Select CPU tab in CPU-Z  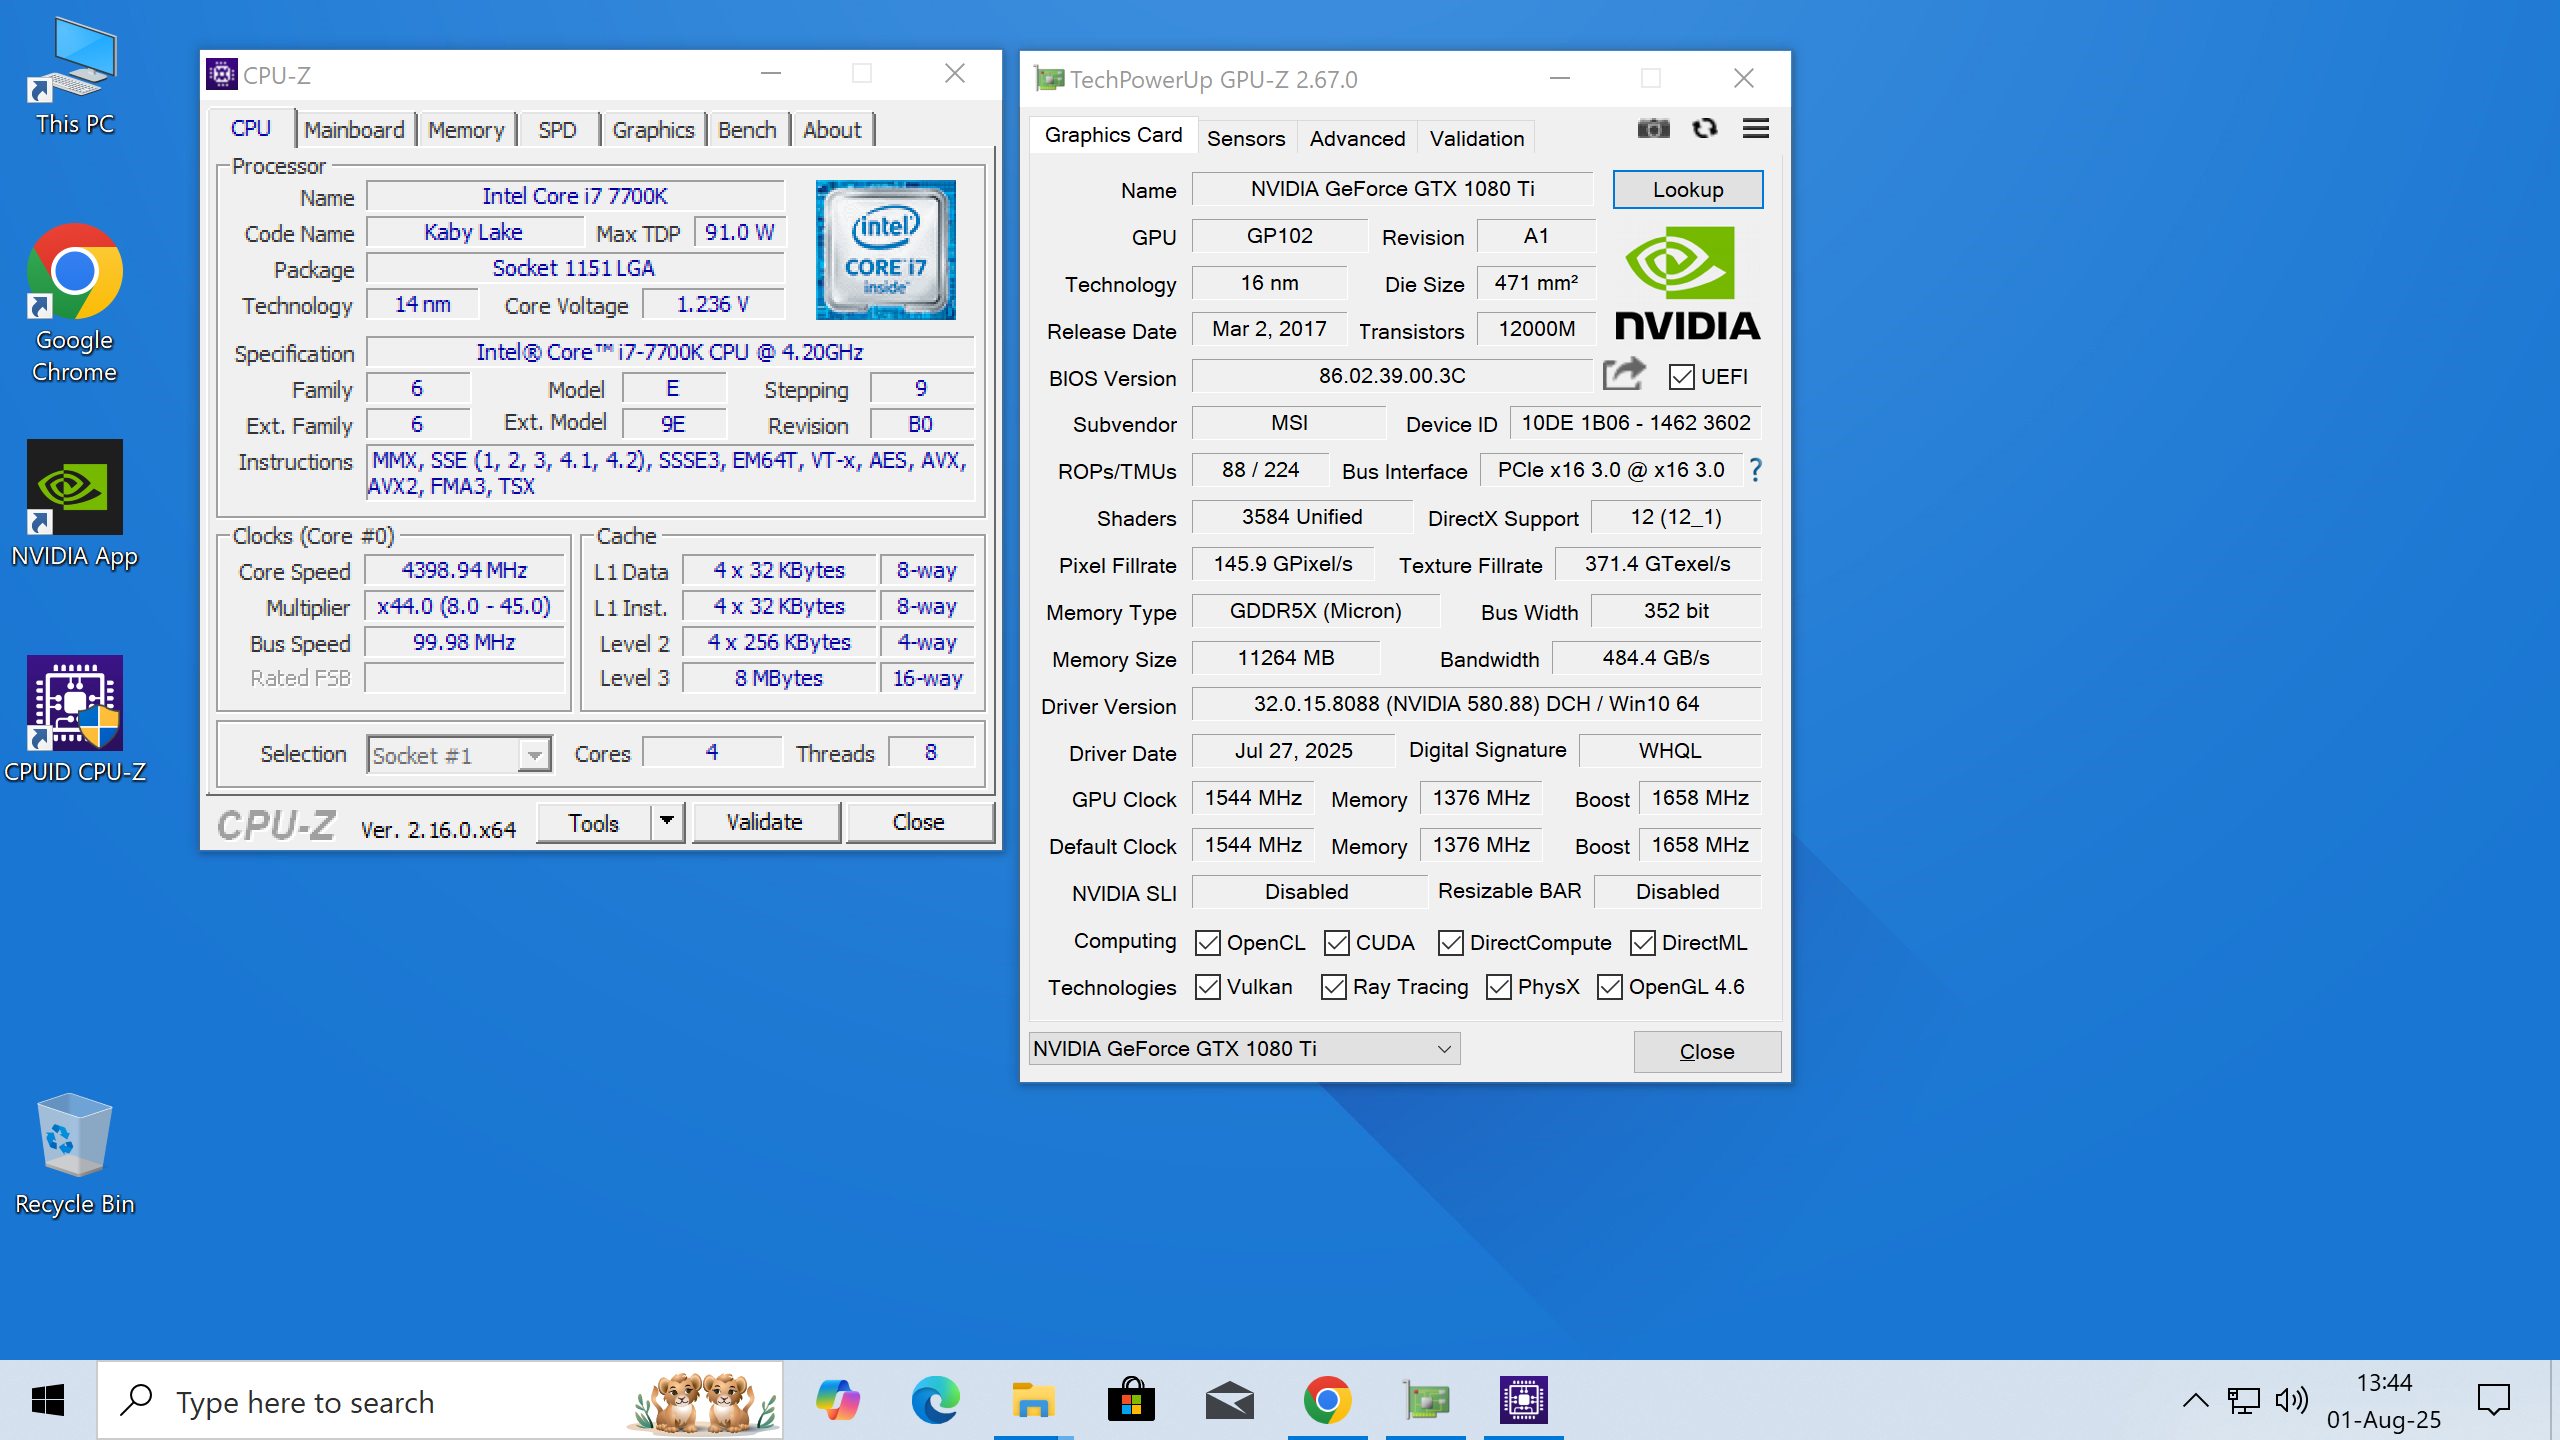coord(251,128)
